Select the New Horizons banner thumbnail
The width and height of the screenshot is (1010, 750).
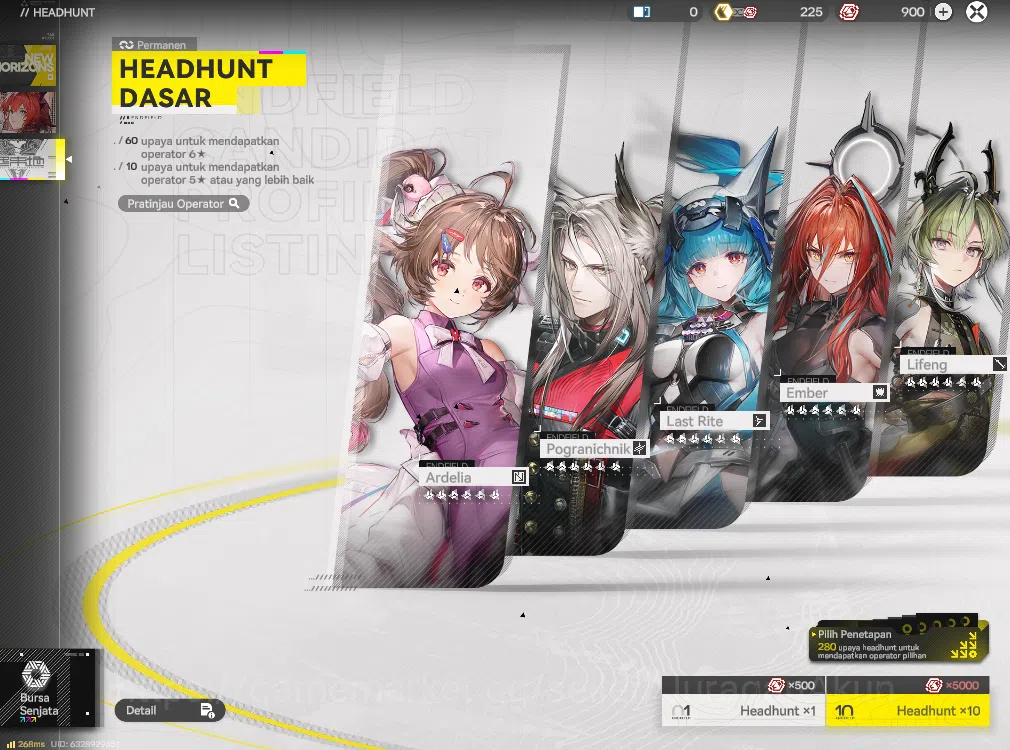28,65
